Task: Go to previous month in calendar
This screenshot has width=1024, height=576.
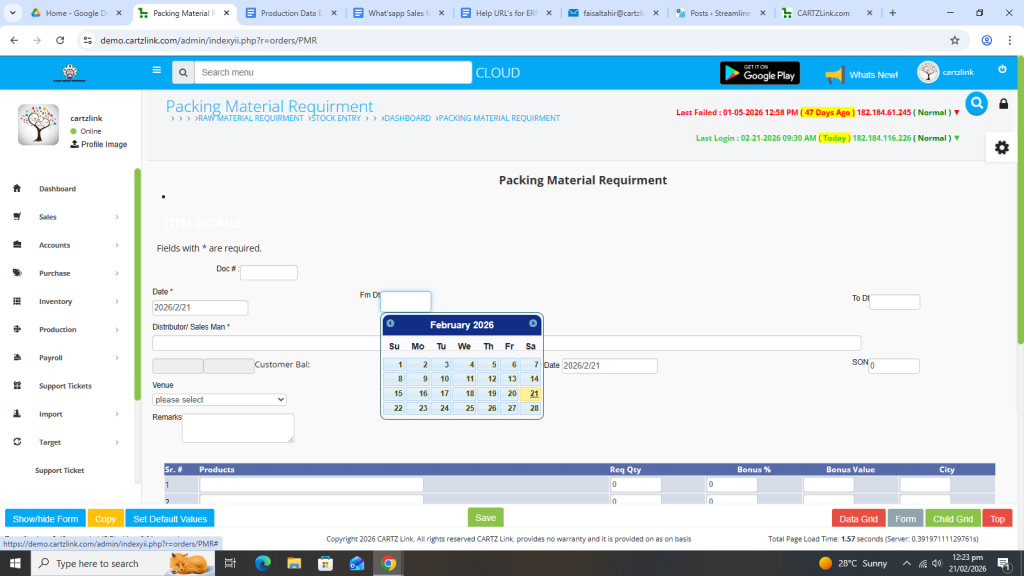Action: pyautogui.click(x=390, y=324)
